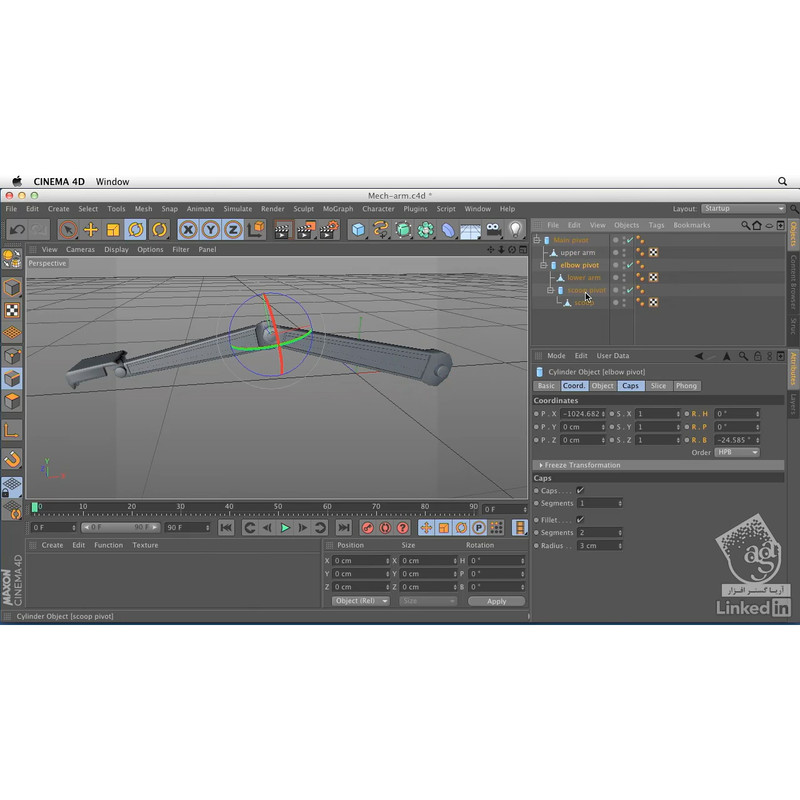Switch to the Object tab in Attributes
The image size is (800, 800).
(x=603, y=386)
